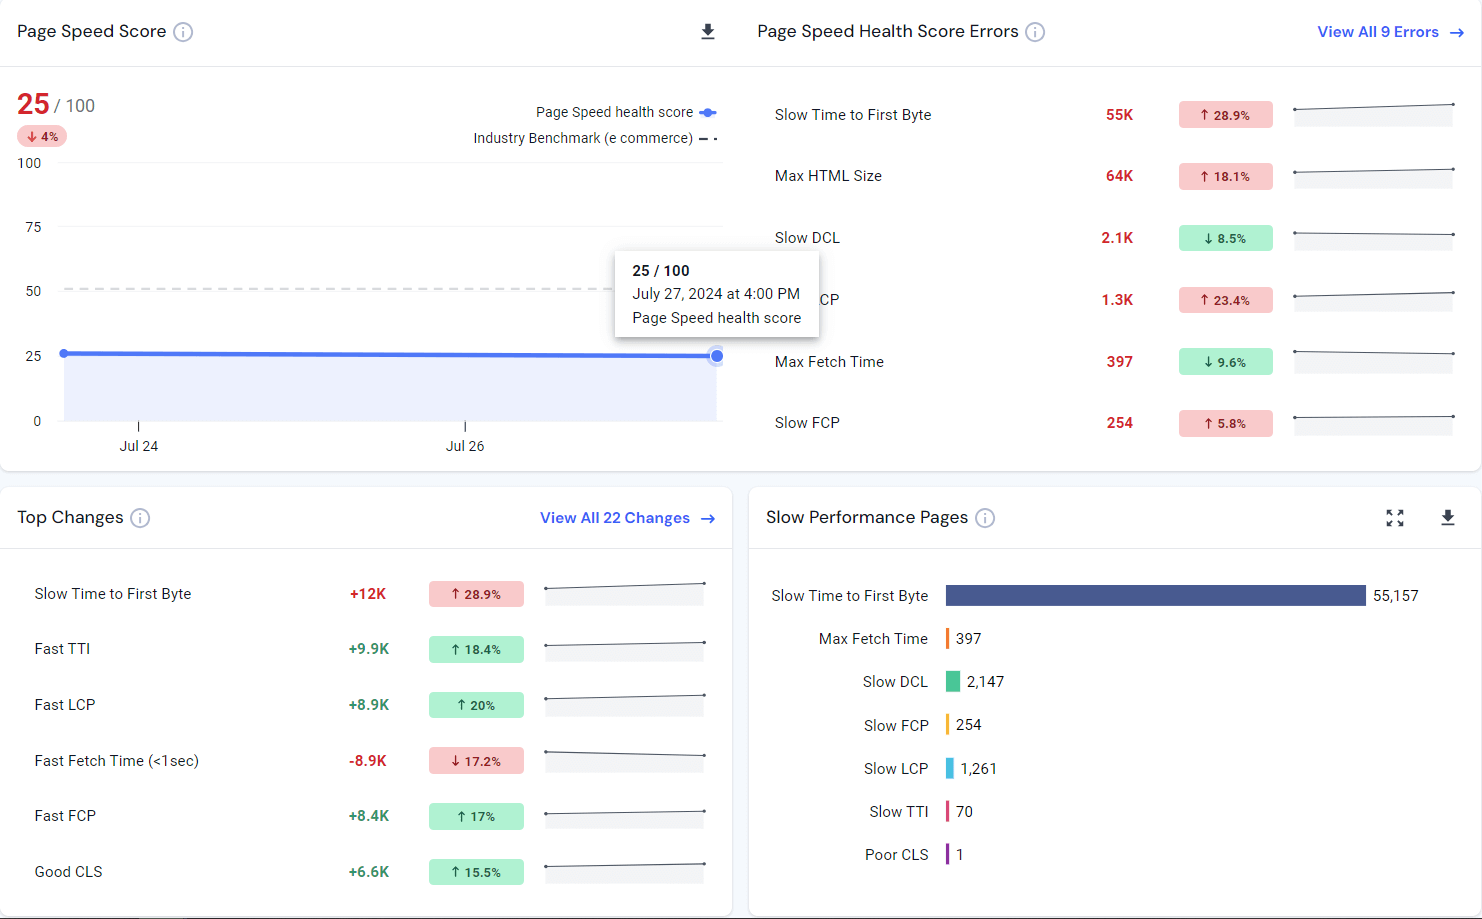Viewport: 1482px width, 919px height.
Task: Open the Slow Performance Pages info icon
Action: point(985,518)
